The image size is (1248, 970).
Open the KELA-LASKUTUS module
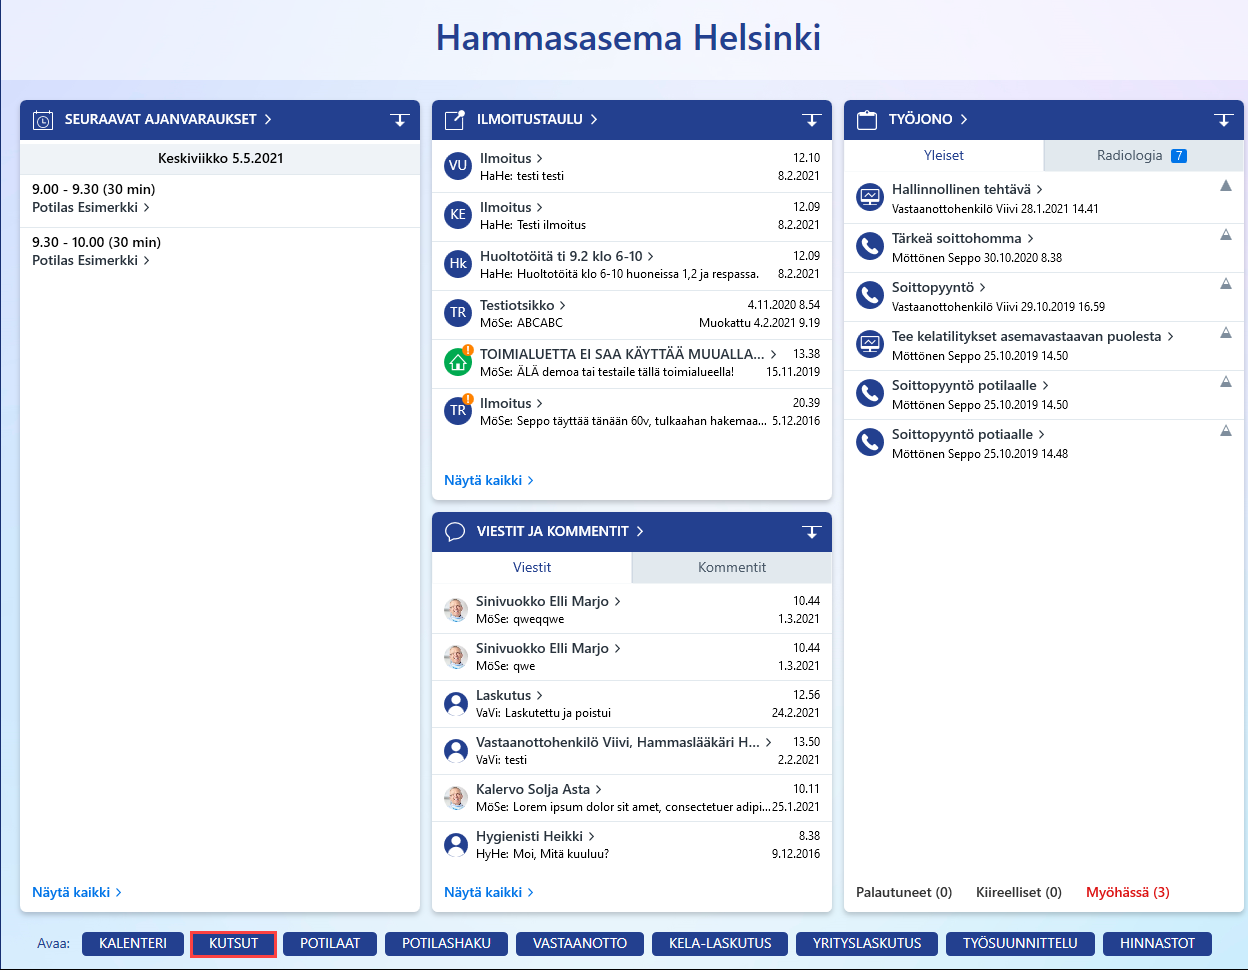[x=720, y=943]
